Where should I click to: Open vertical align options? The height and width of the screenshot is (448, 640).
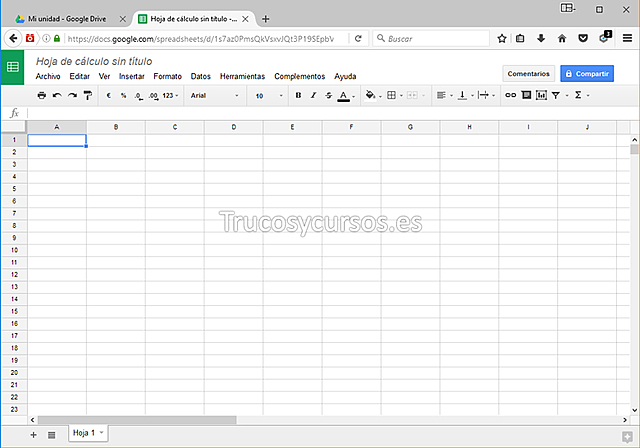click(x=466, y=95)
